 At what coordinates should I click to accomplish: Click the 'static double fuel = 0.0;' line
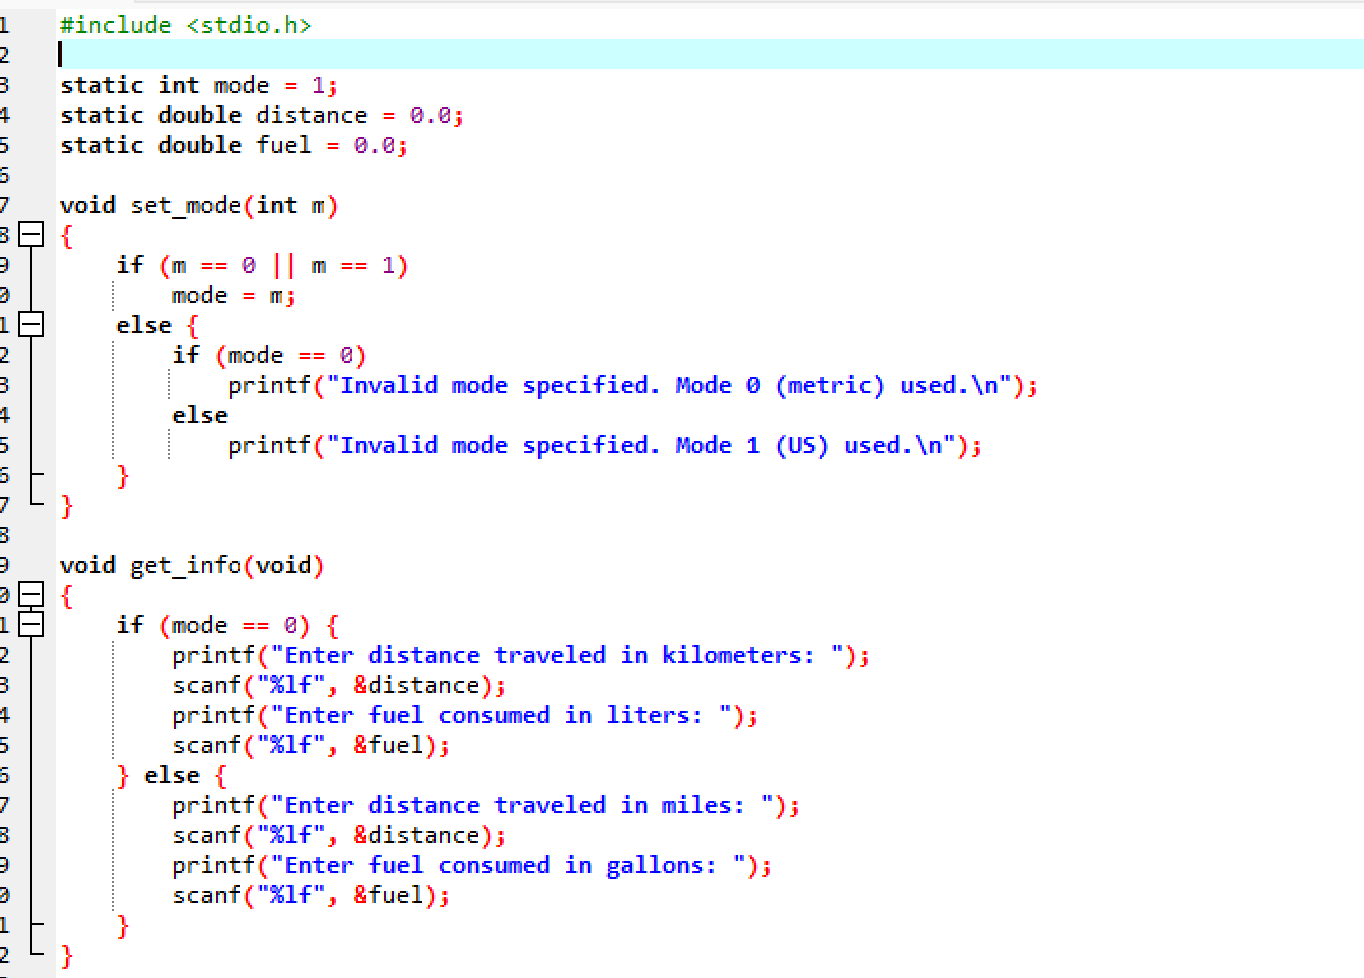pos(233,145)
